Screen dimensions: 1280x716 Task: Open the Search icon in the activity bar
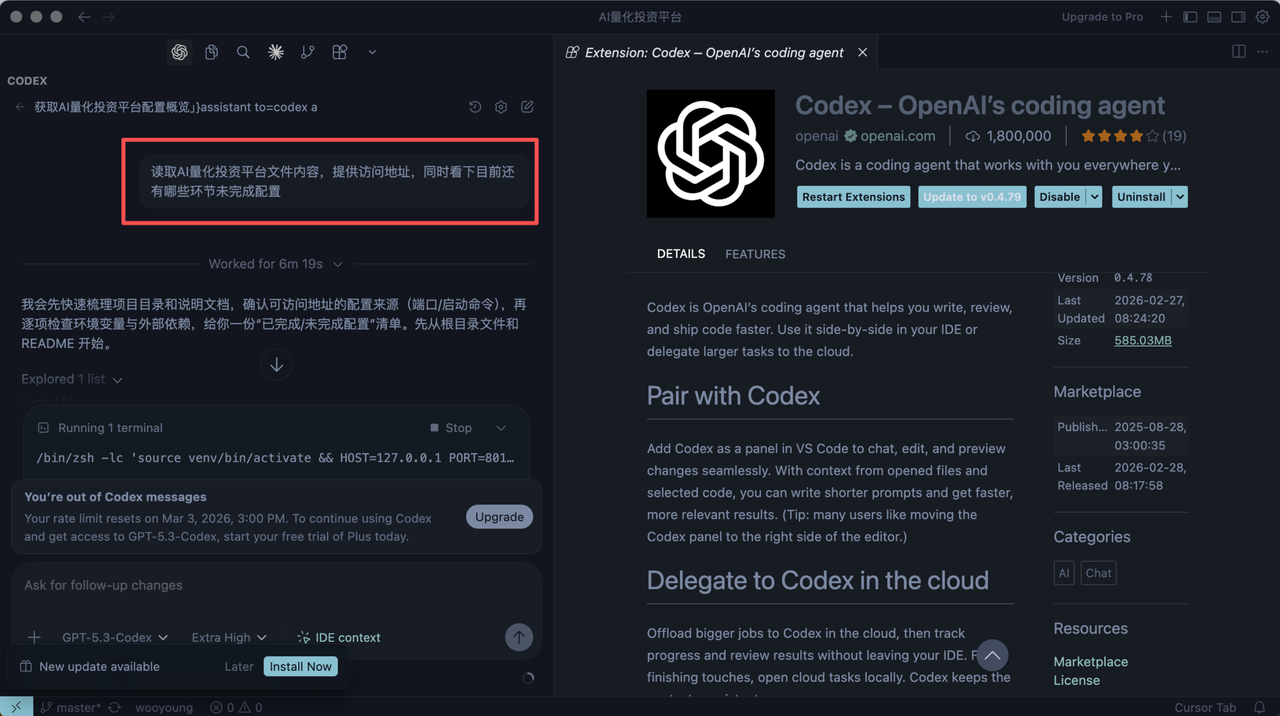[x=243, y=52]
